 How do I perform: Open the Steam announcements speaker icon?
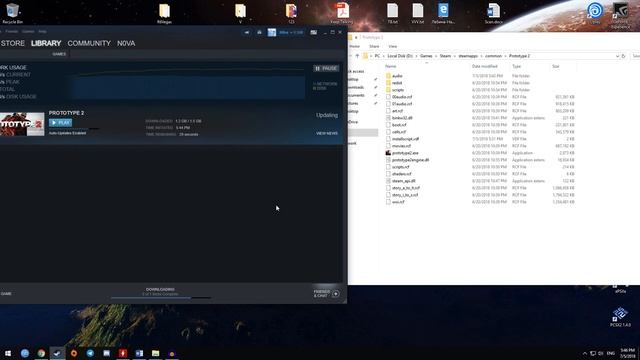247,32
